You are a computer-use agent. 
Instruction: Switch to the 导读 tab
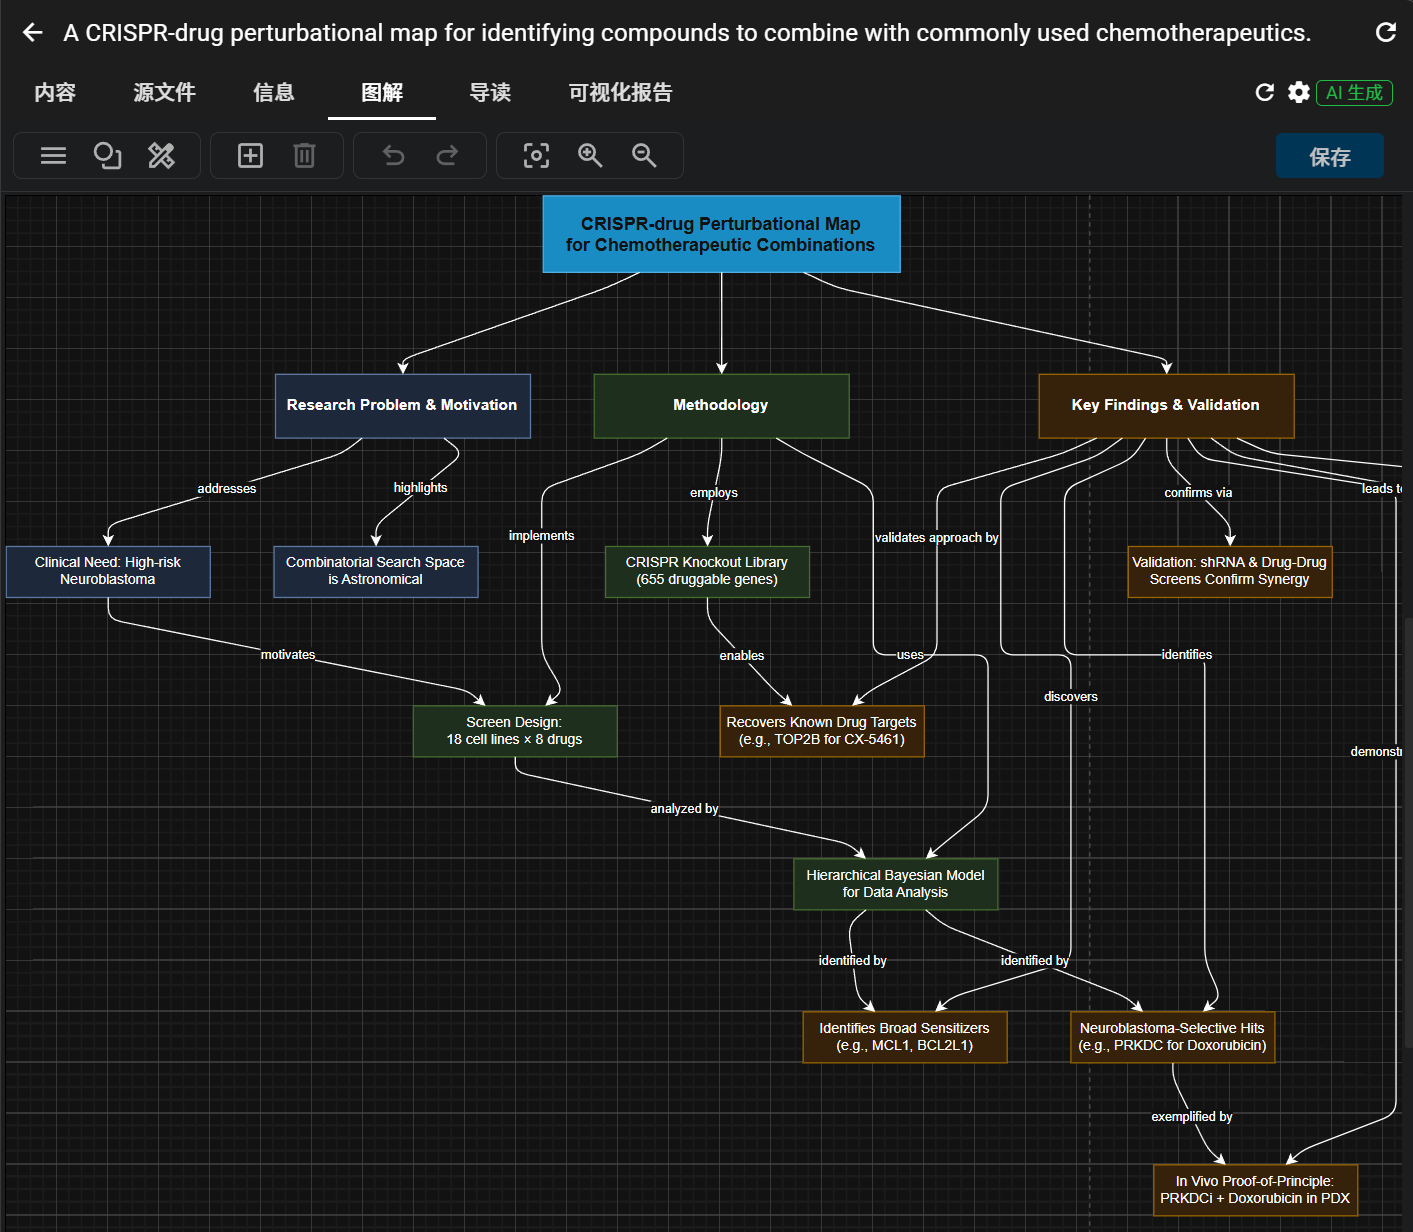click(490, 92)
